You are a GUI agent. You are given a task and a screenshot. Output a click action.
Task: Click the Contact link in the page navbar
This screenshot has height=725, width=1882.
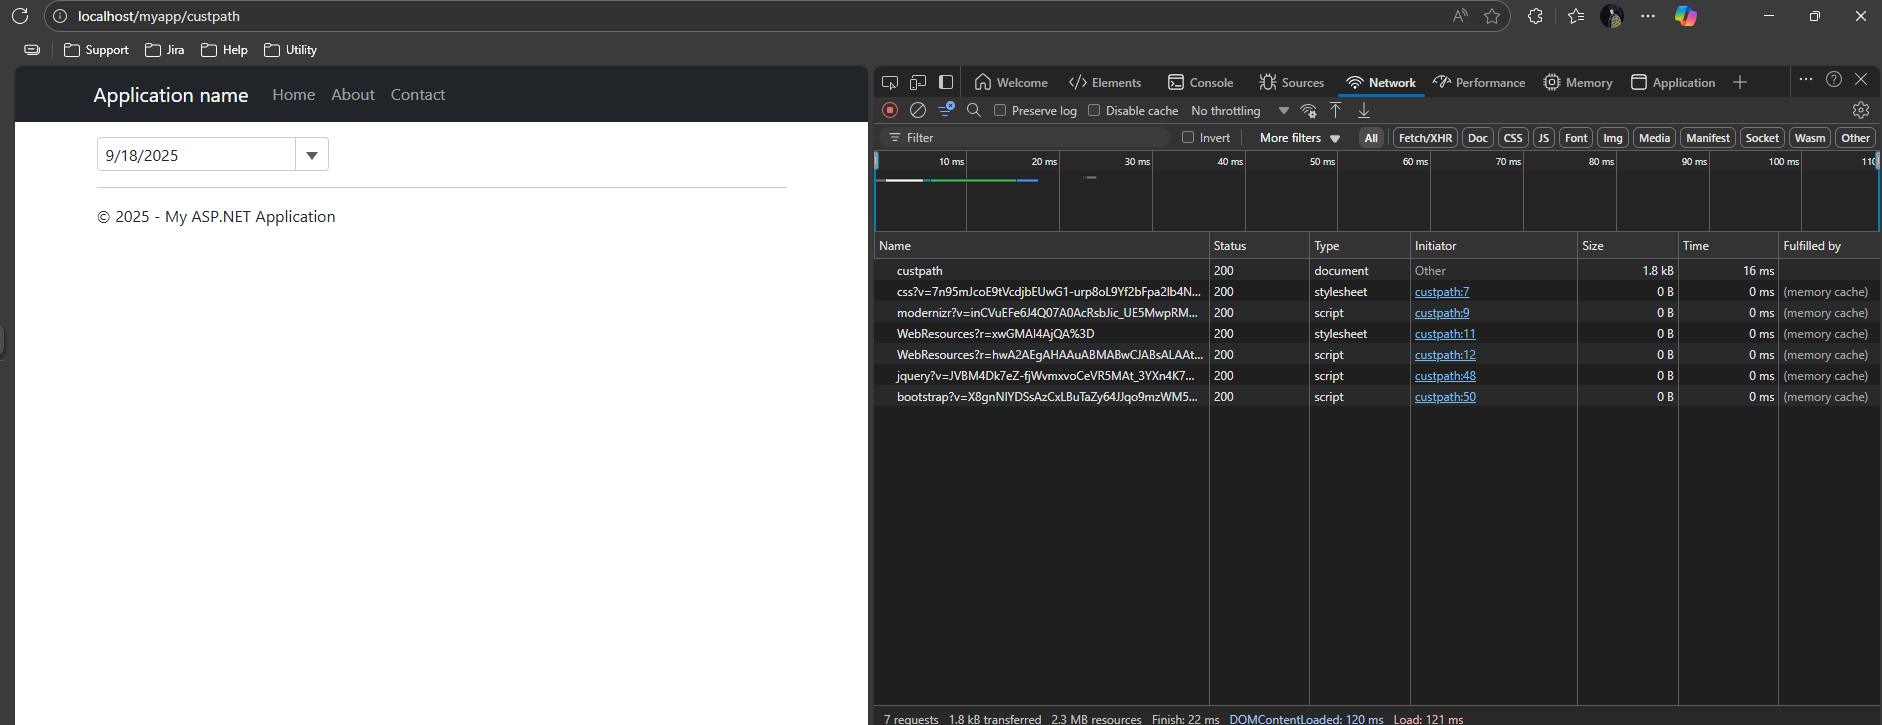click(418, 95)
